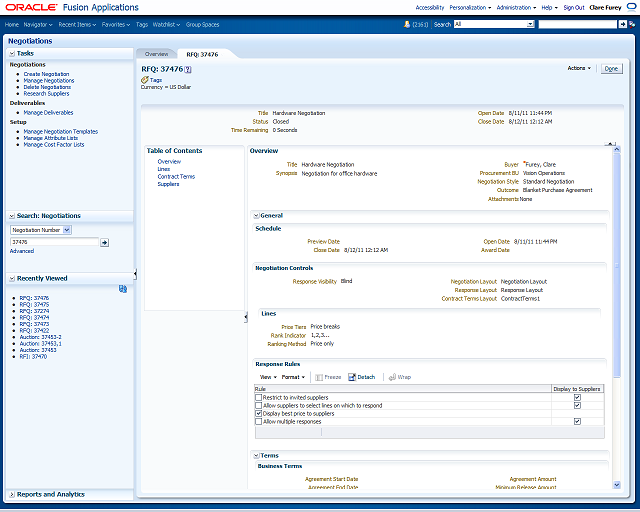
Task: Click the Done button
Action: click(611, 69)
